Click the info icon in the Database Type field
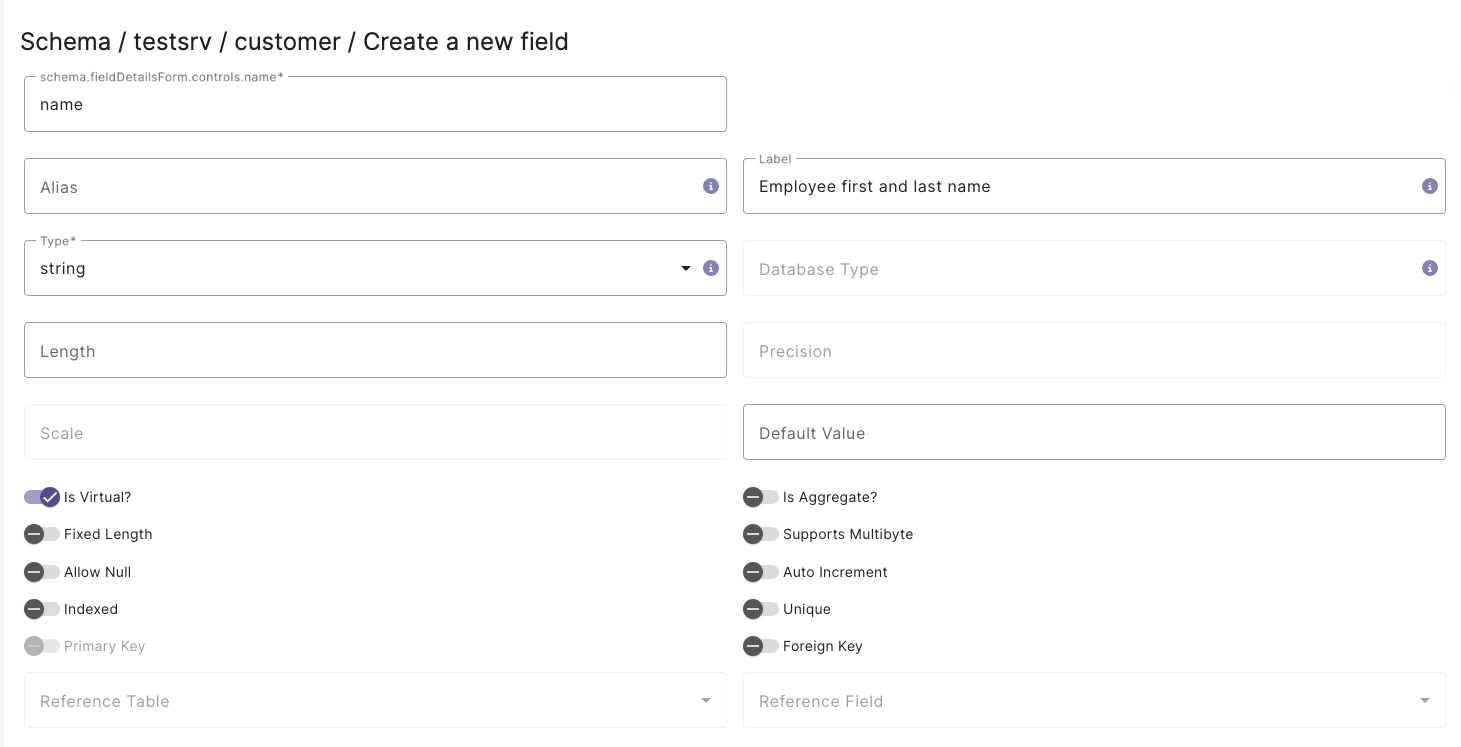This screenshot has height=747, width=1461. tap(1429, 268)
